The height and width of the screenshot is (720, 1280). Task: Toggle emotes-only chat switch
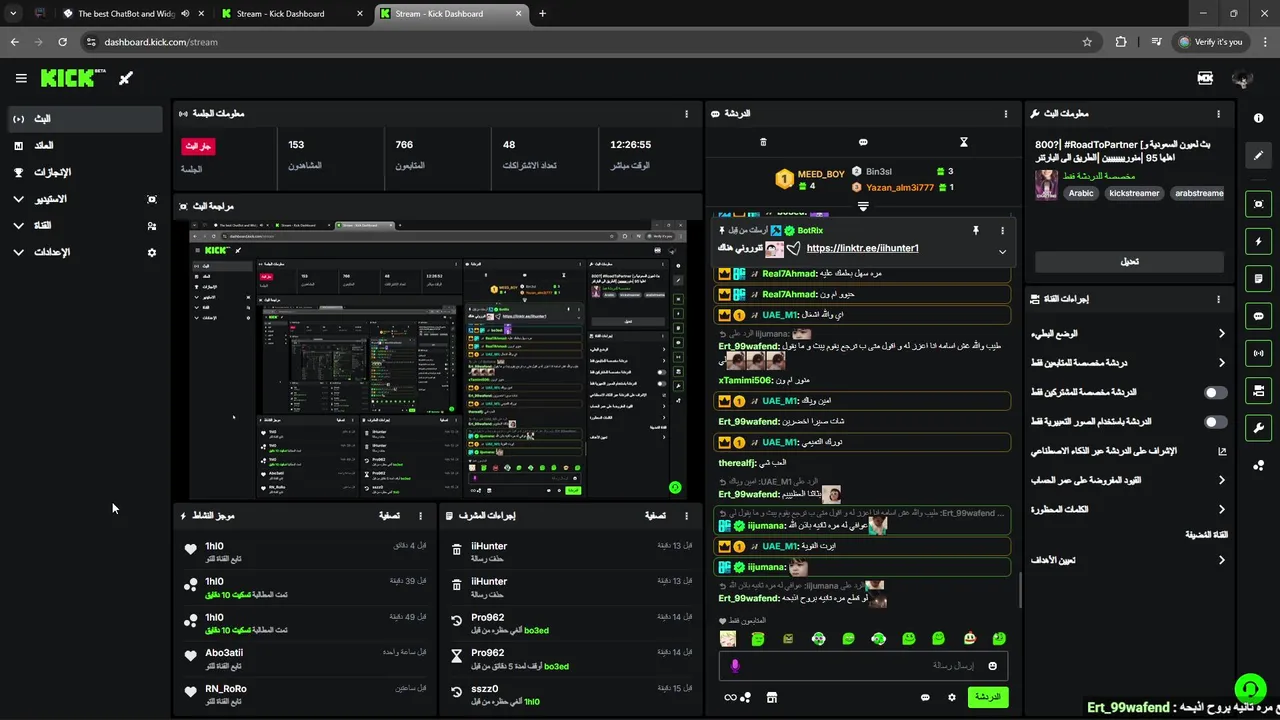(1215, 422)
